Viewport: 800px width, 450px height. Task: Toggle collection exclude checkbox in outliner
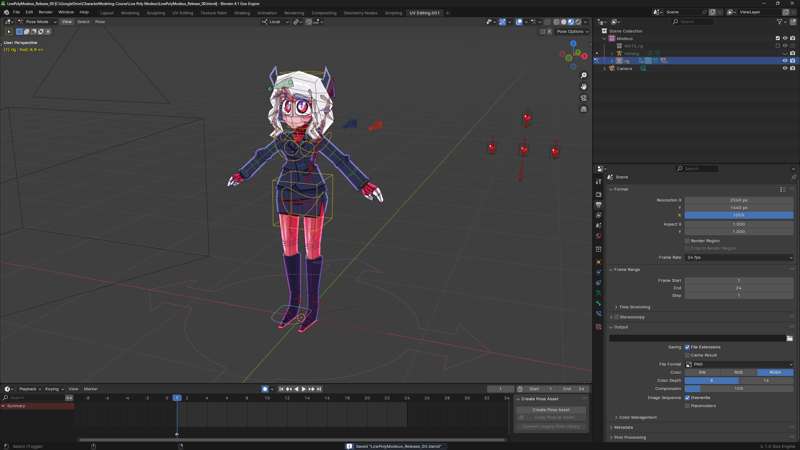(778, 38)
